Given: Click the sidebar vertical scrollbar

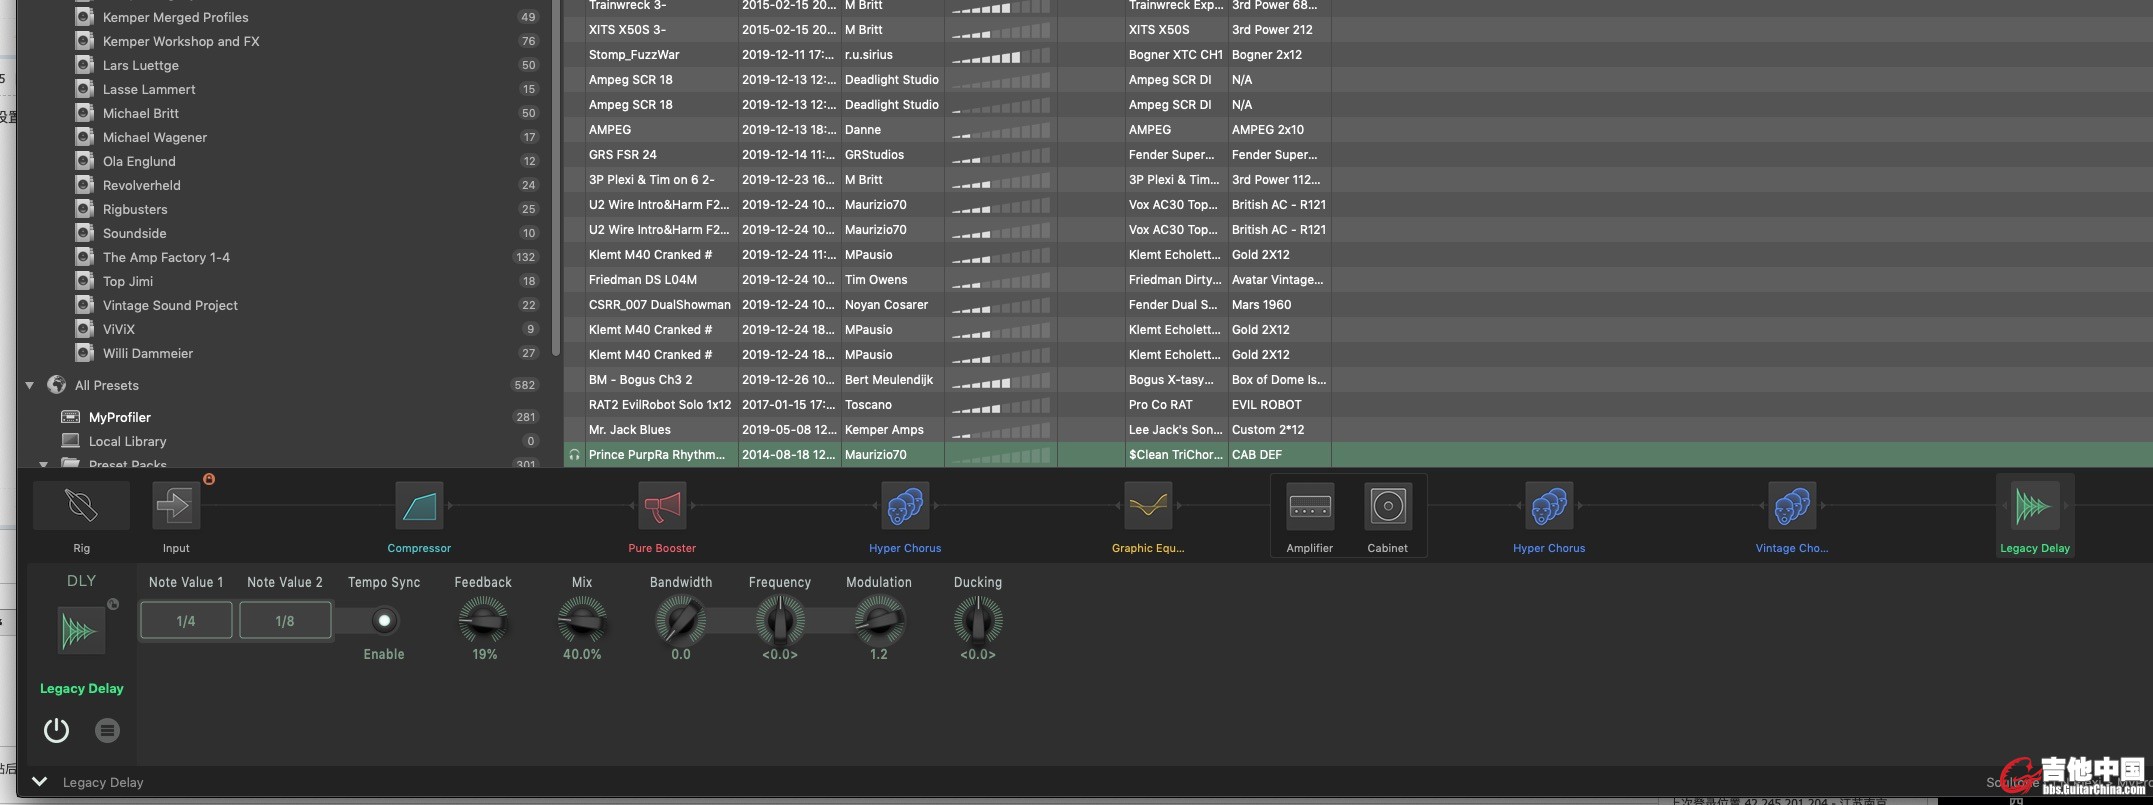Looking at the screenshot, I should coord(556,178).
